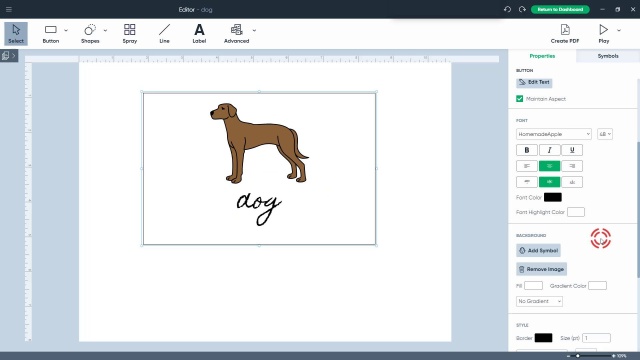Select the Line tool
The image size is (640, 360).
pyautogui.click(x=164, y=33)
